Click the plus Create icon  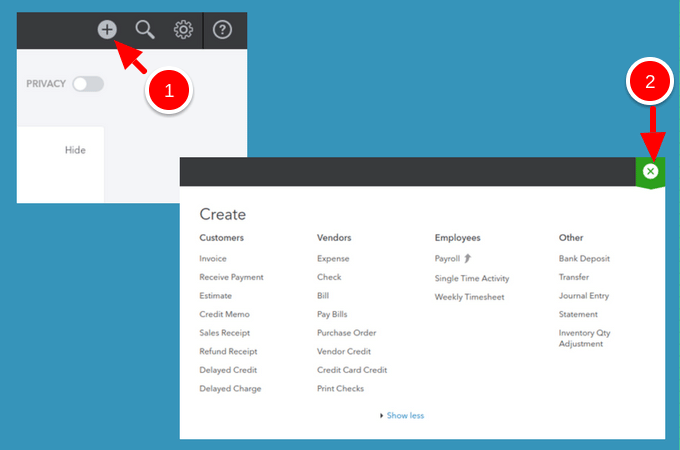point(107,30)
